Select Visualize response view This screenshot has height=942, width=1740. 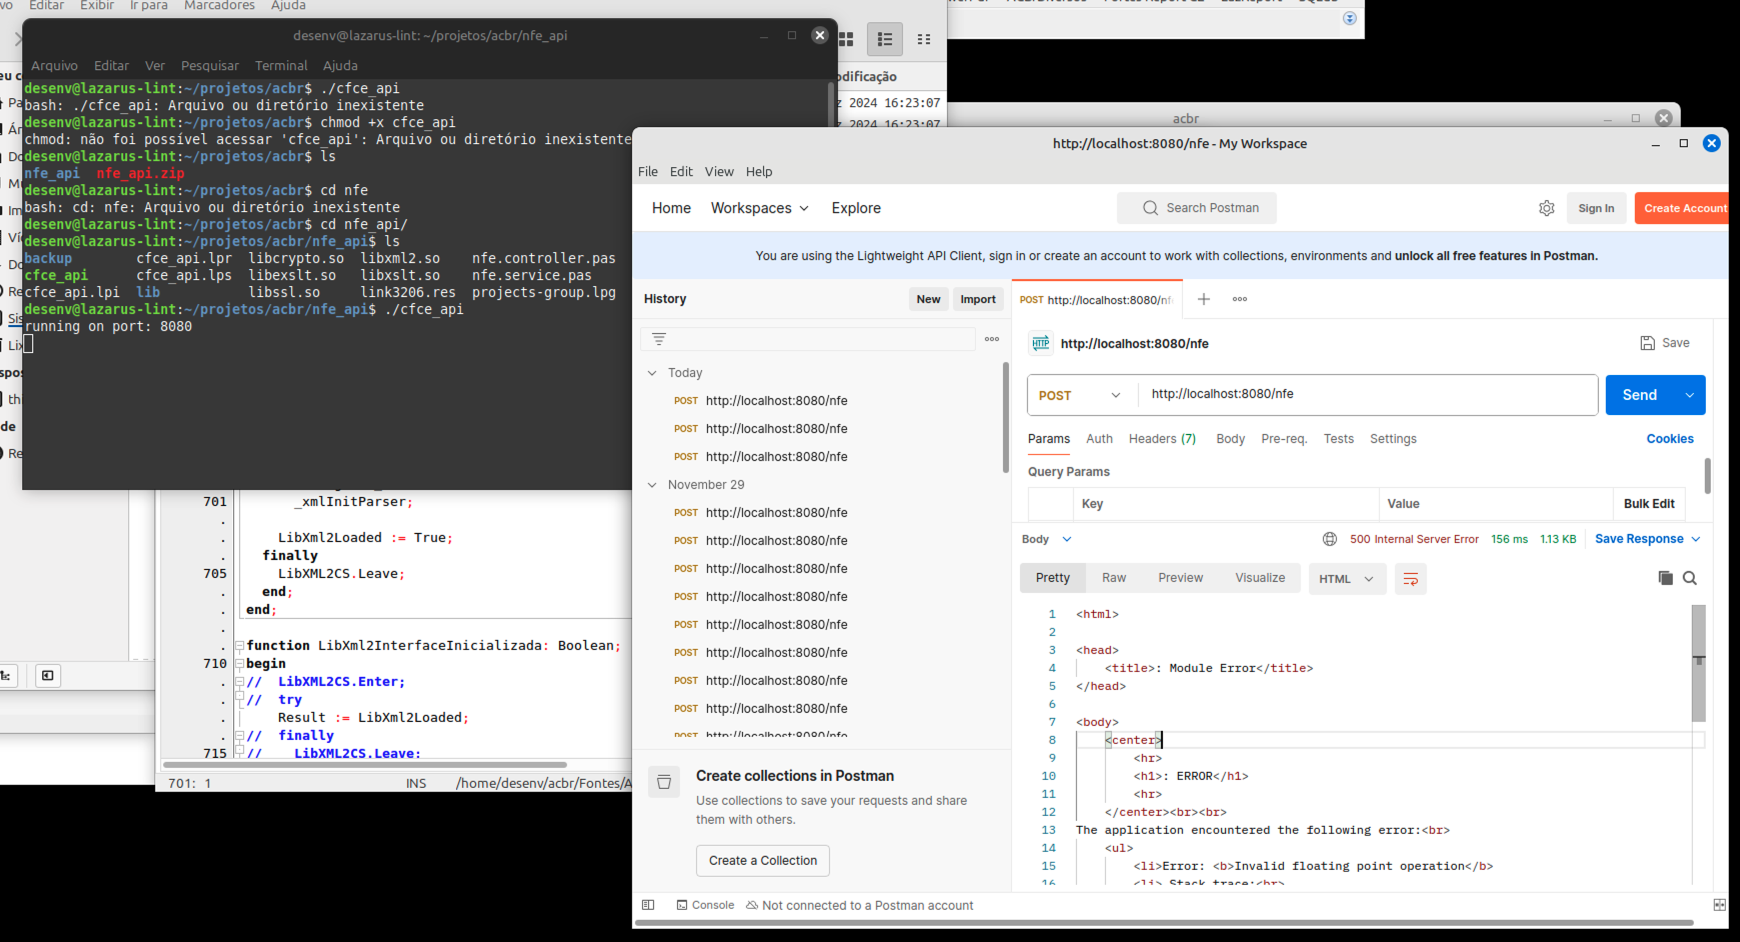click(1260, 578)
